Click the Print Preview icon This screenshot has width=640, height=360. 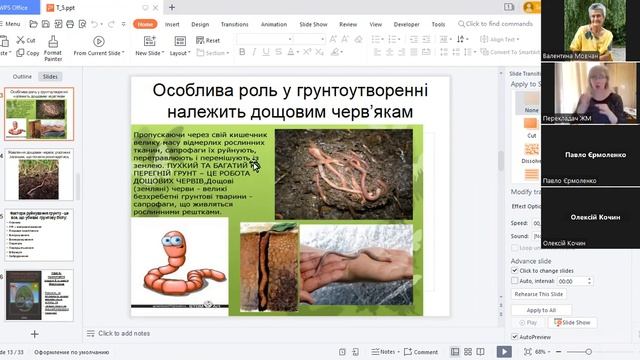point(82,24)
